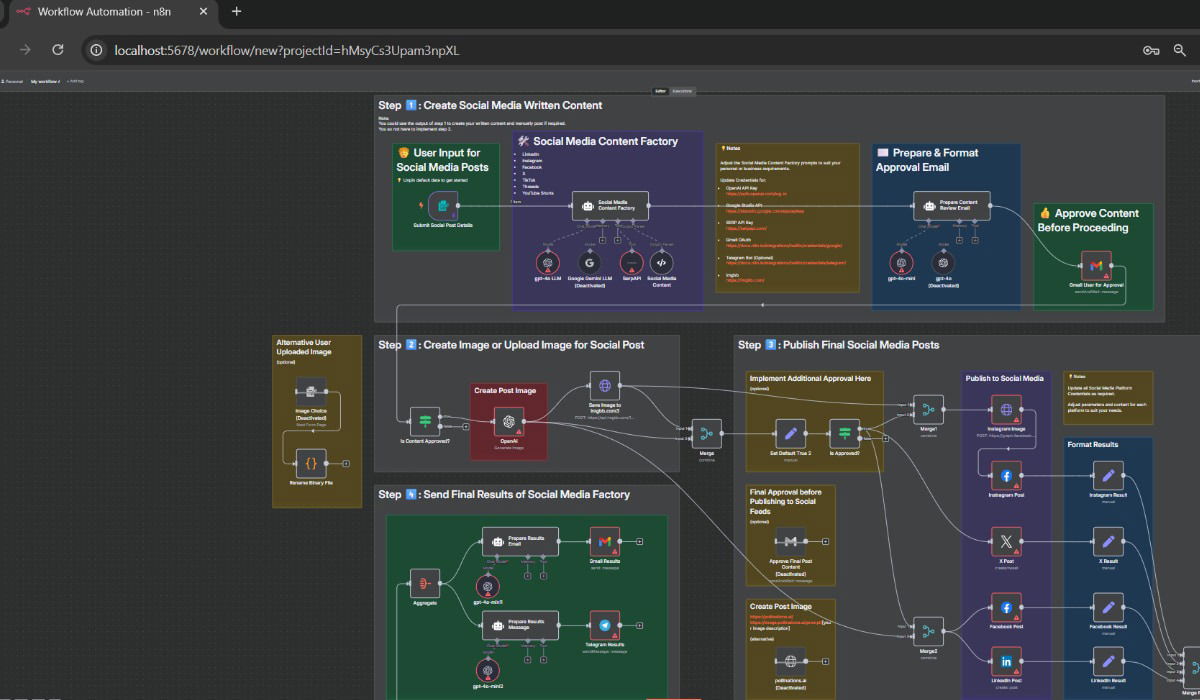Click the Google Gemini LLM node
Image resolution: width=1200 pixels, height=700 pixels.
click(x=588, y=263)
